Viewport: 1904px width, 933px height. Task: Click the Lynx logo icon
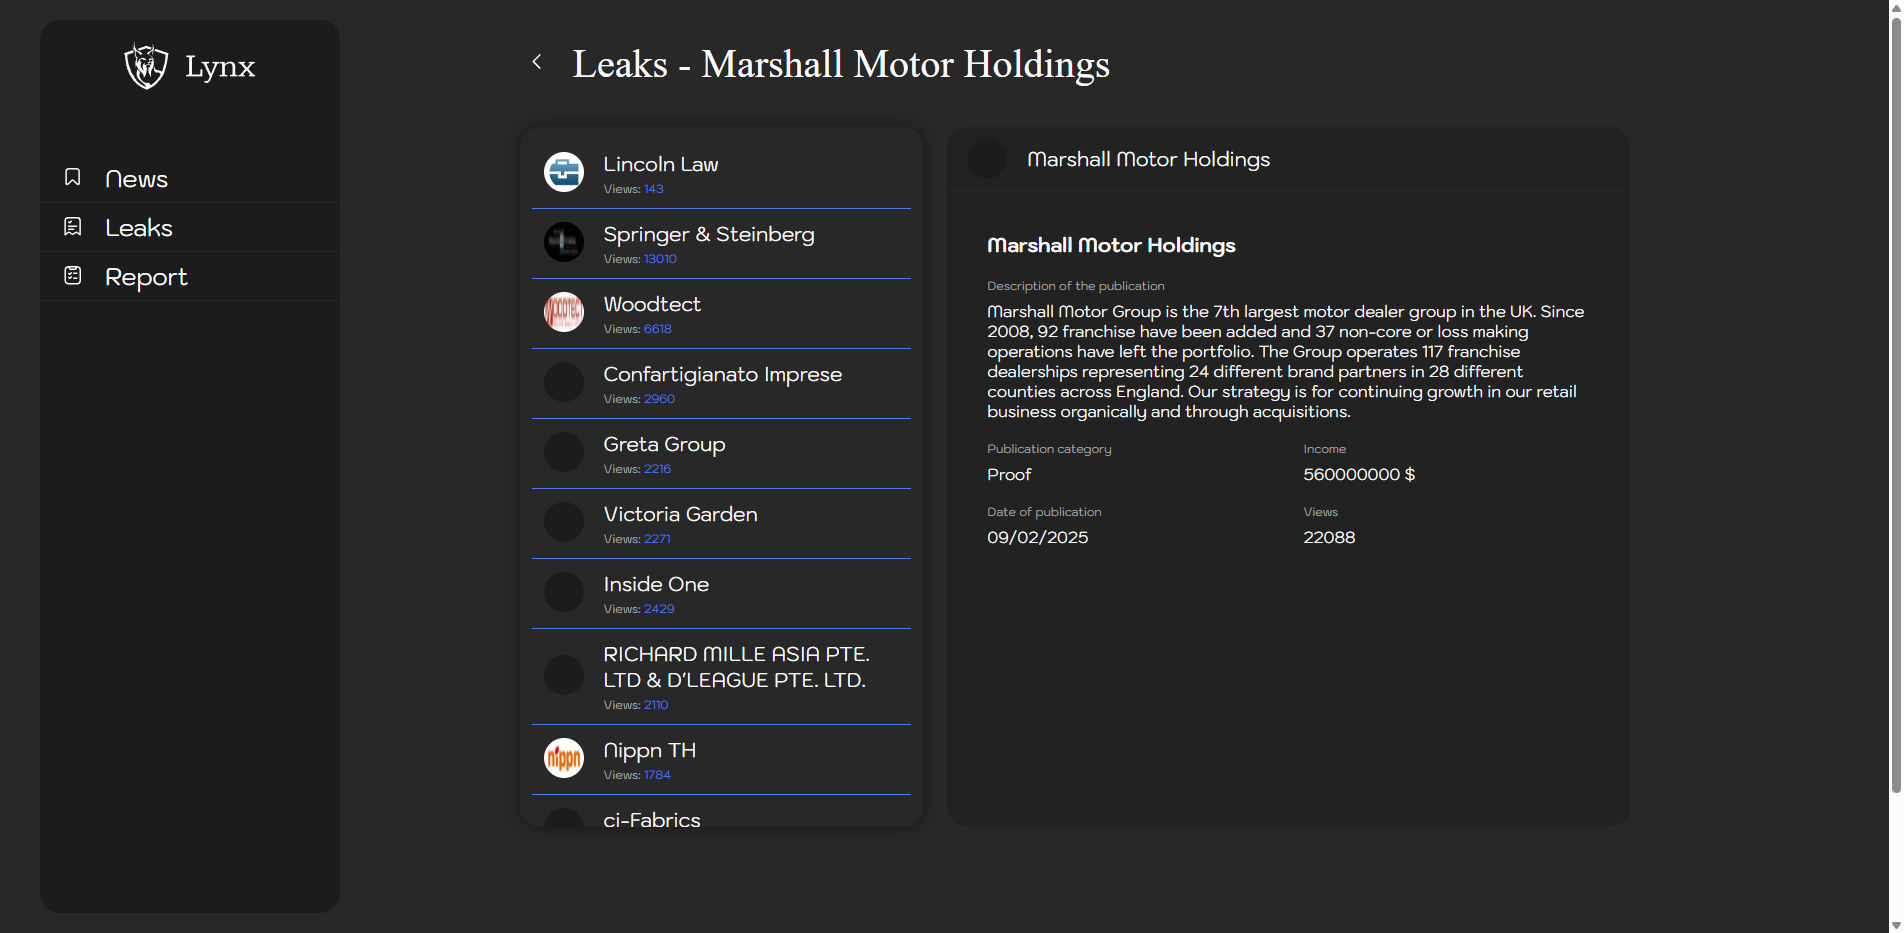146,66
